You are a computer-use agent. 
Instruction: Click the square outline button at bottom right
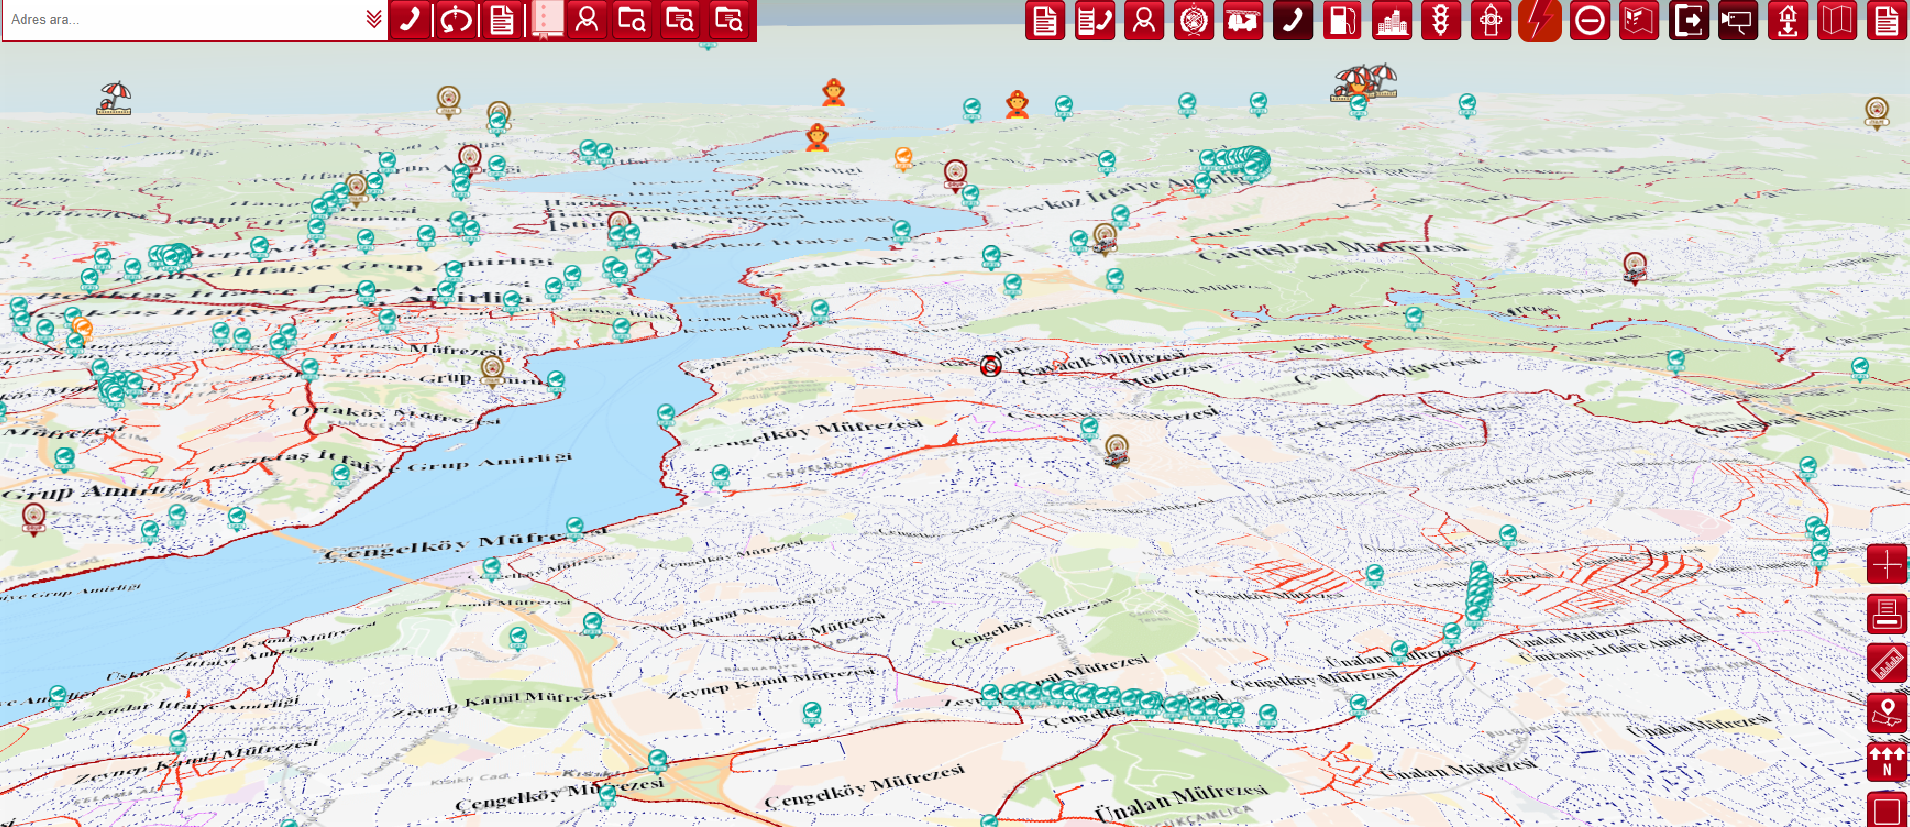pos(1887,809)
